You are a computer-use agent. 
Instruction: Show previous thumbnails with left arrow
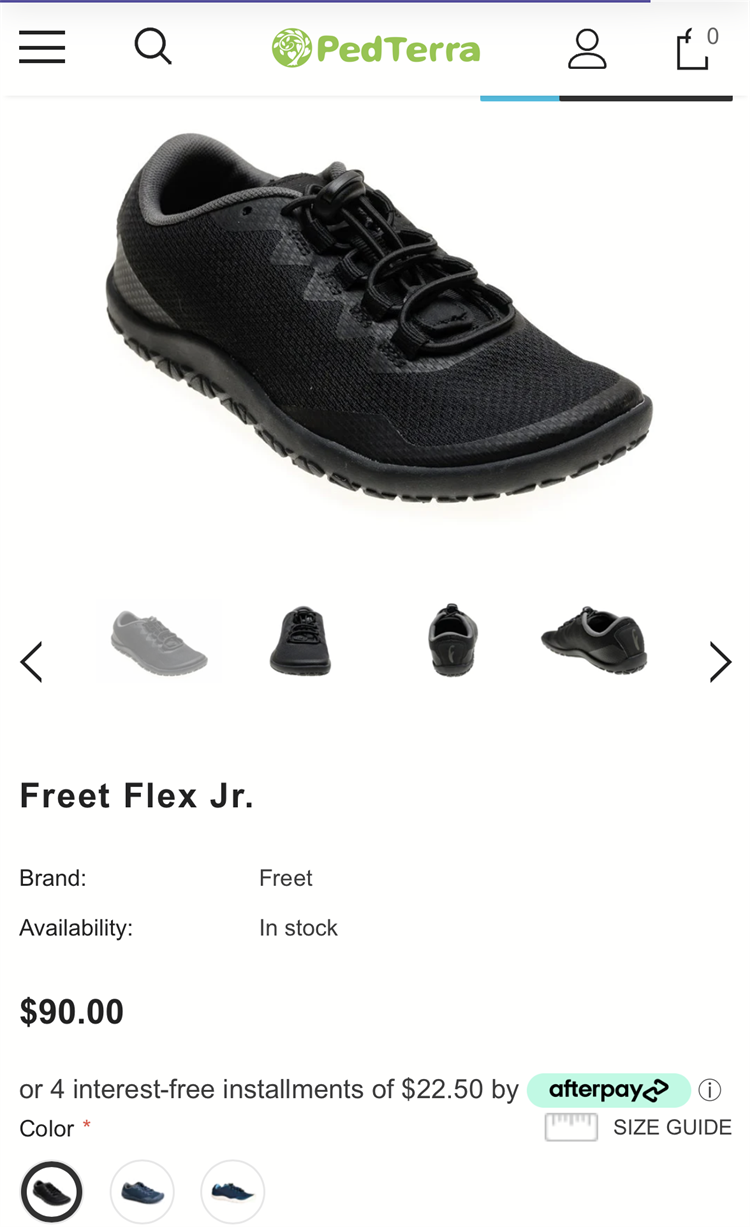click(31, 662)
